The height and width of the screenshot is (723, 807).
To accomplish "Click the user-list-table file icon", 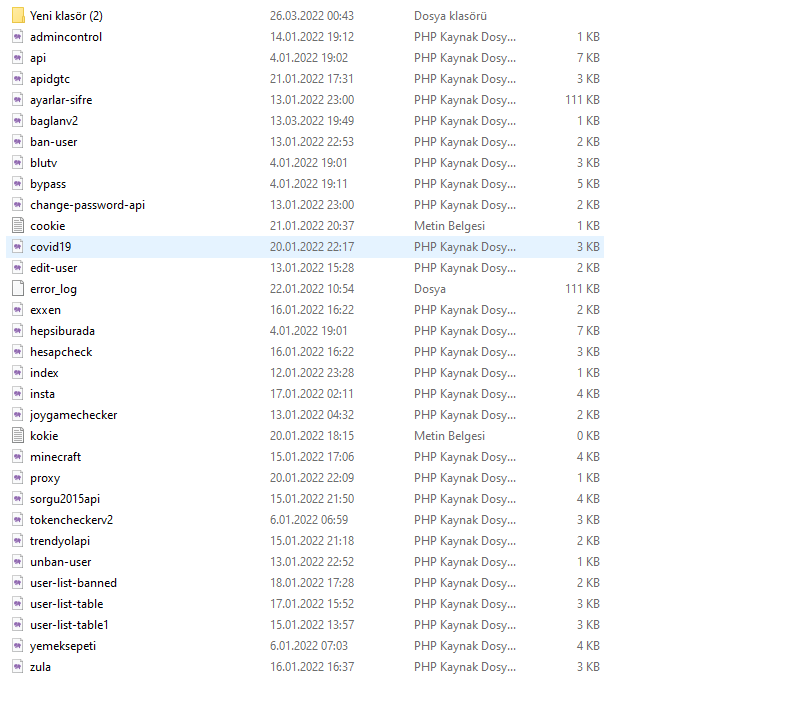I will pyautogui.click(x=18, y=604).
